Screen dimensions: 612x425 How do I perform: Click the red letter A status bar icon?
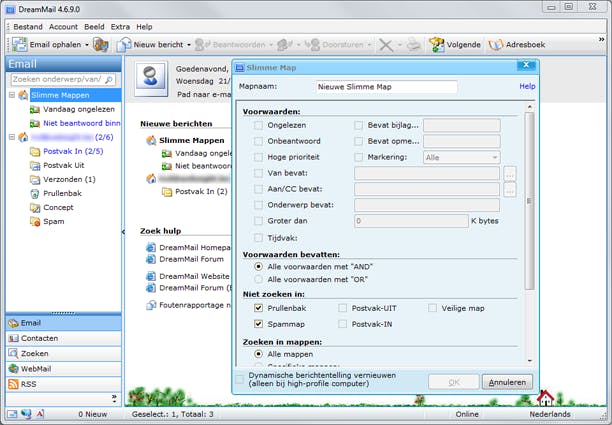[40, 414]
